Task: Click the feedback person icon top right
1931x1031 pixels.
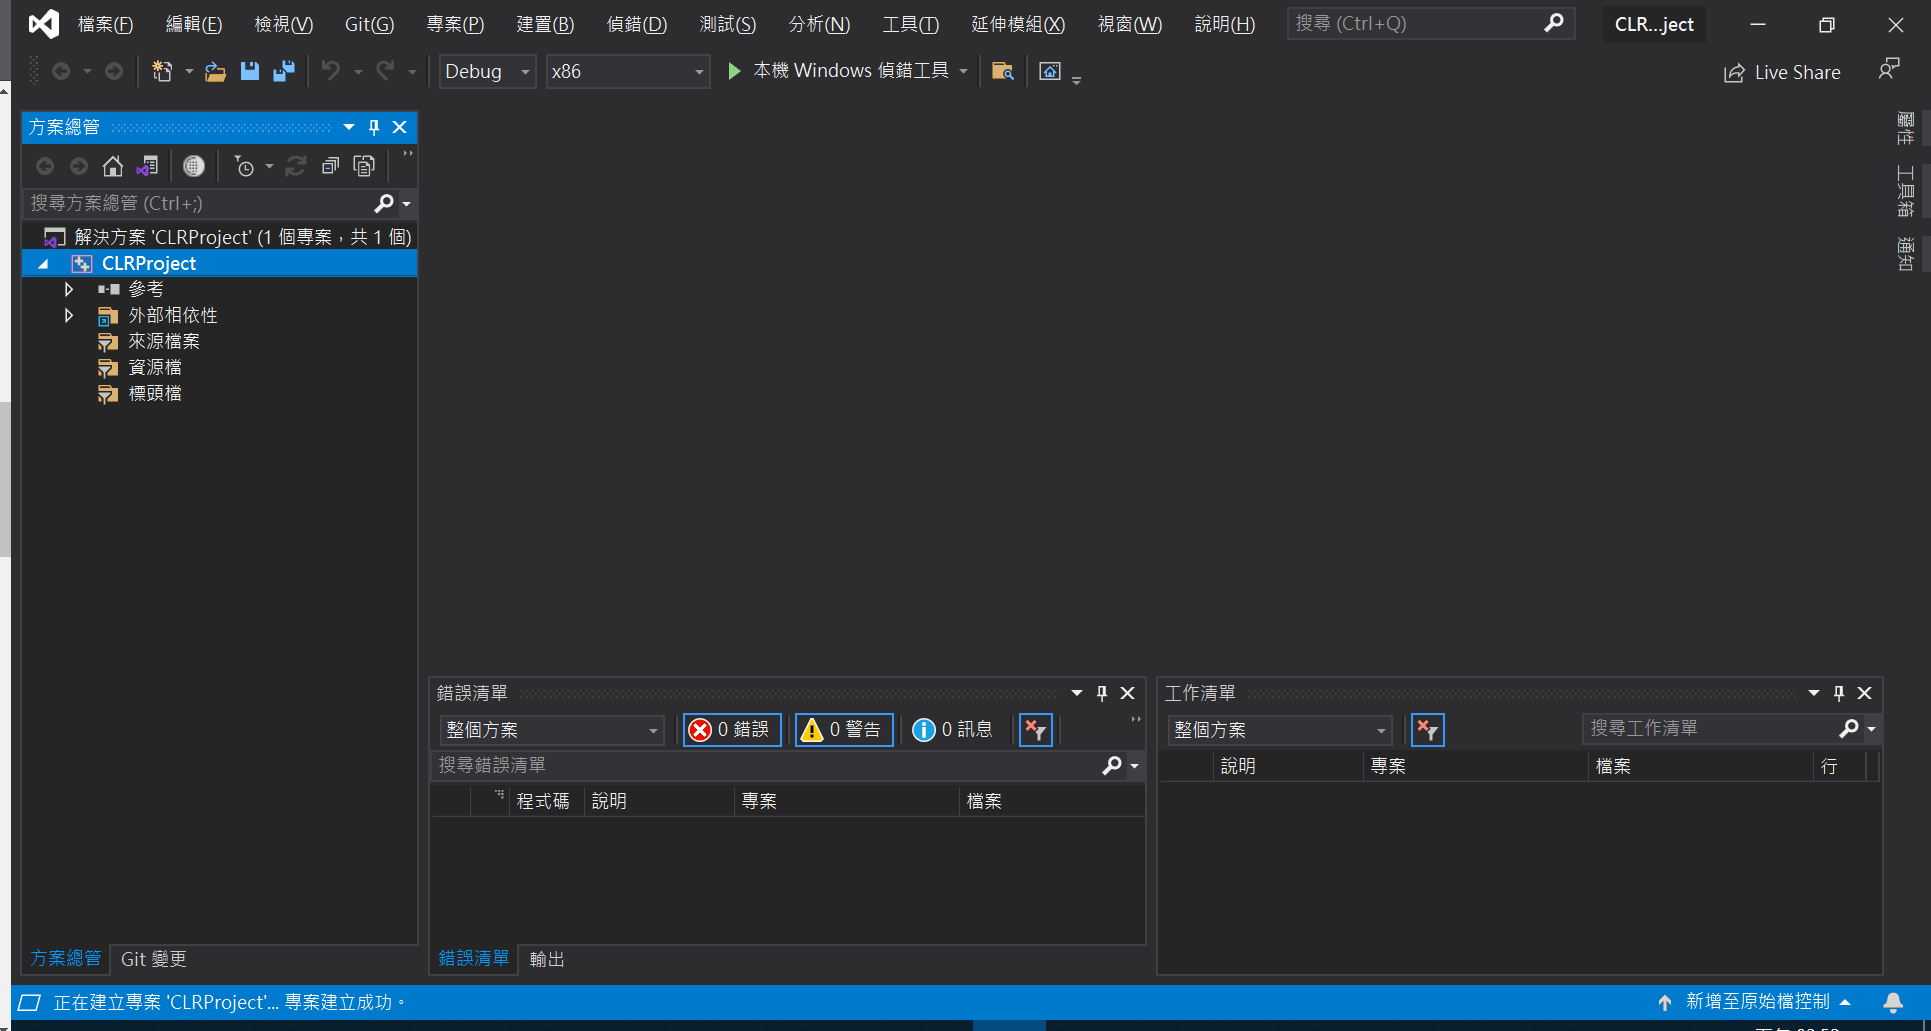Action: click(1888, 70)
